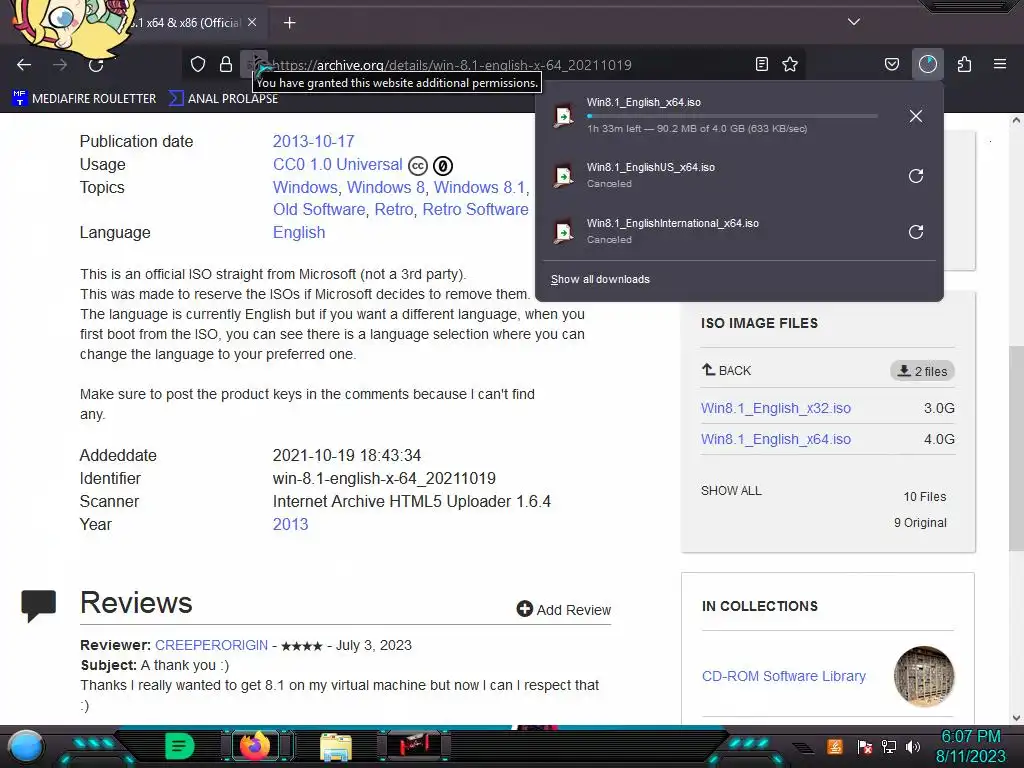Open the Windows 8 topic link
Screen dimensions: 1024x768
pyautogui.click(x=385, y=187)
